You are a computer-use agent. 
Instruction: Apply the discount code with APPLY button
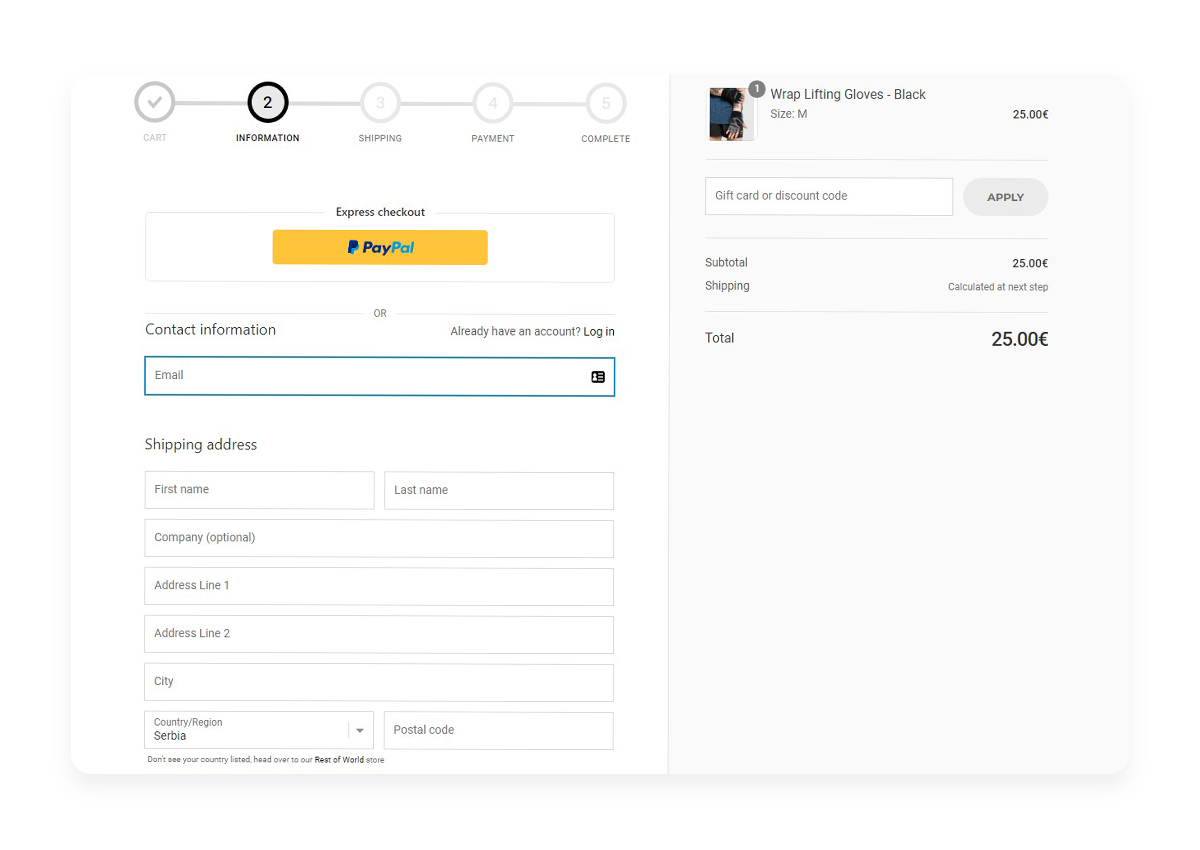[1005, 197]
